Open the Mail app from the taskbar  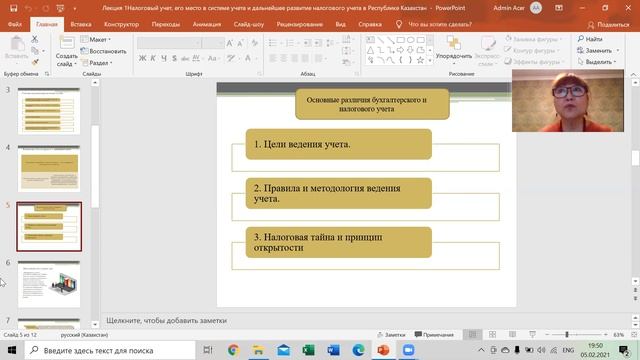283,350
